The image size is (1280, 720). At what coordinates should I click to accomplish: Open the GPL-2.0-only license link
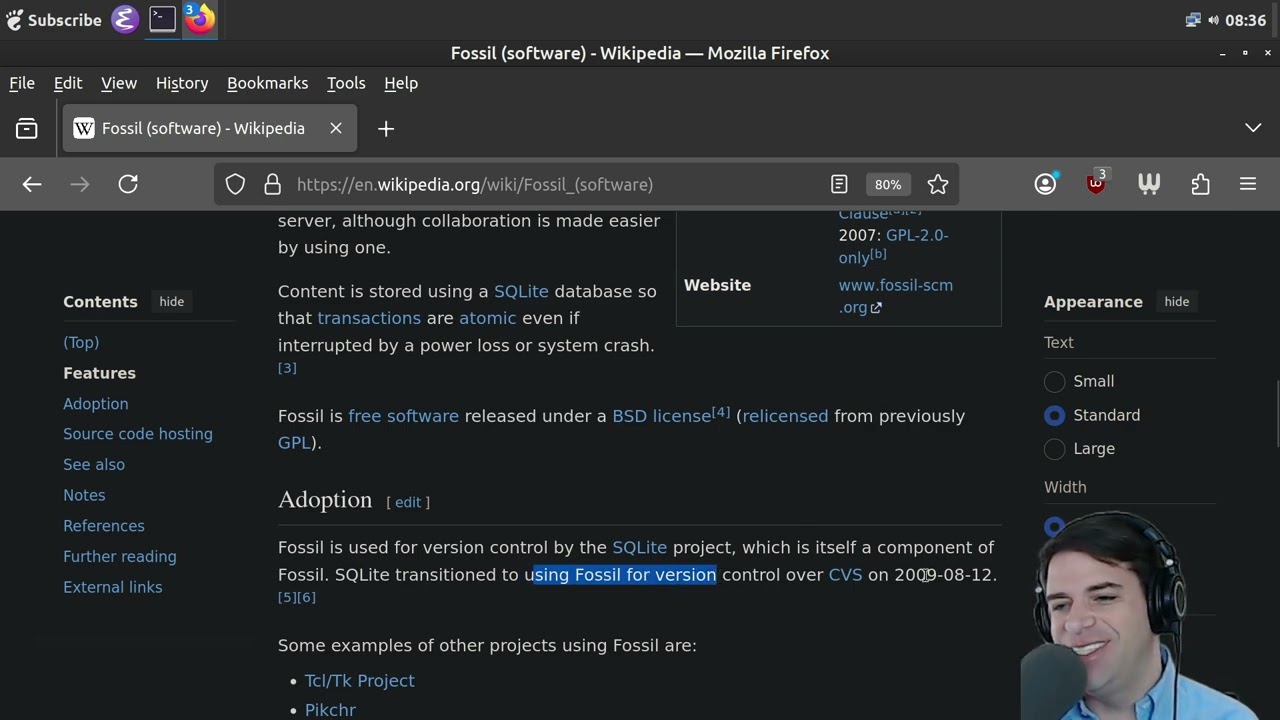click(893, 246)
